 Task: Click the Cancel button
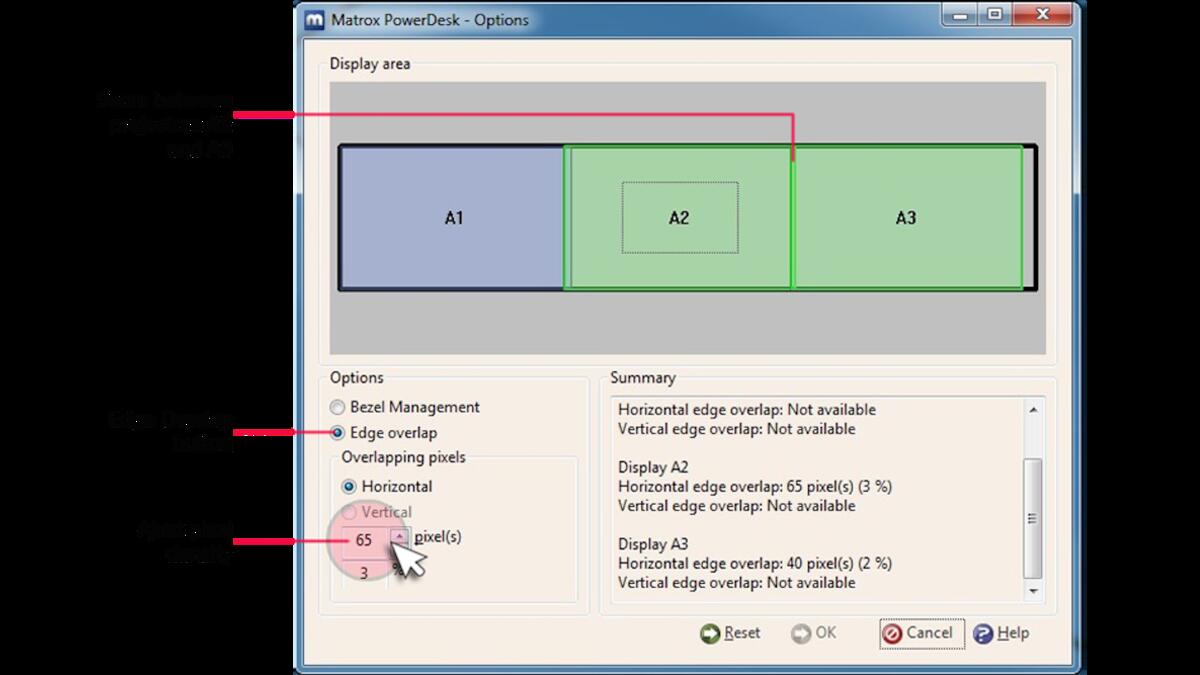[x=922, y=633]
